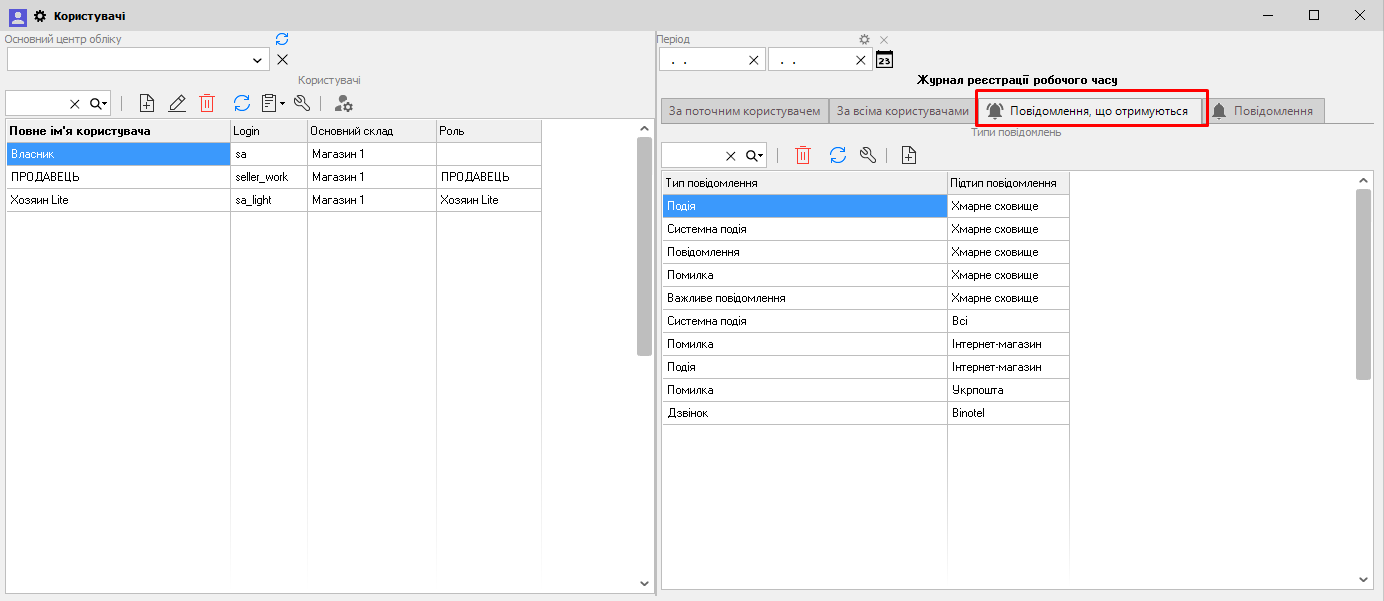
Task: Open user settings wrench icon
Action: coord(302,103)
